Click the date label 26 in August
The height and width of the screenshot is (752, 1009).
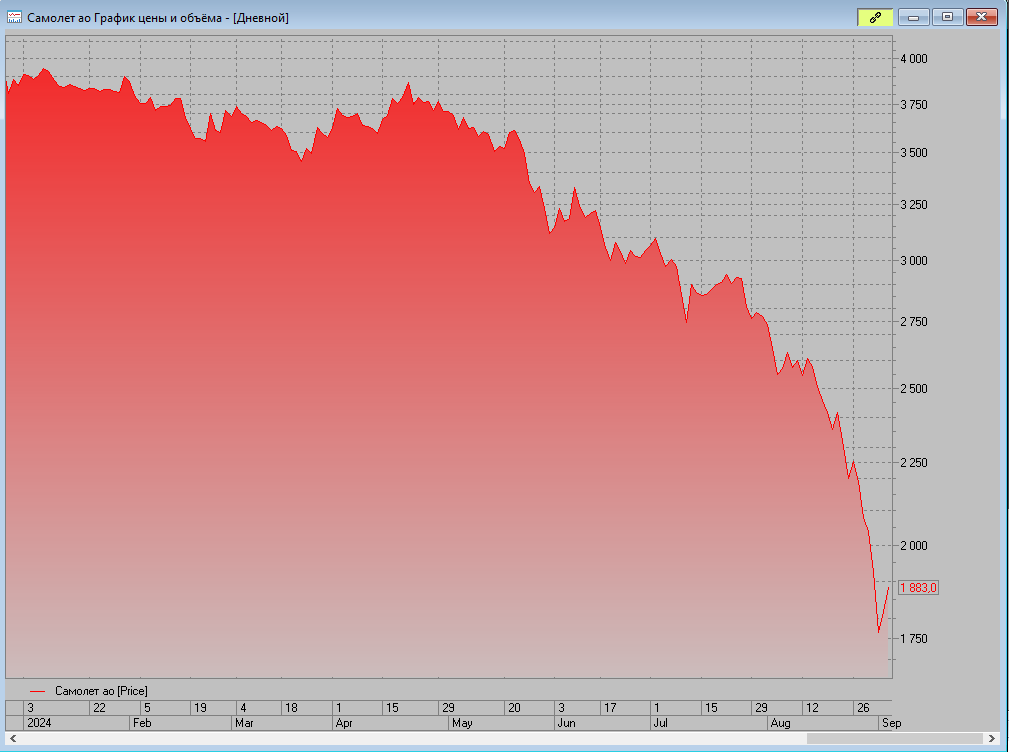point(863,708)
